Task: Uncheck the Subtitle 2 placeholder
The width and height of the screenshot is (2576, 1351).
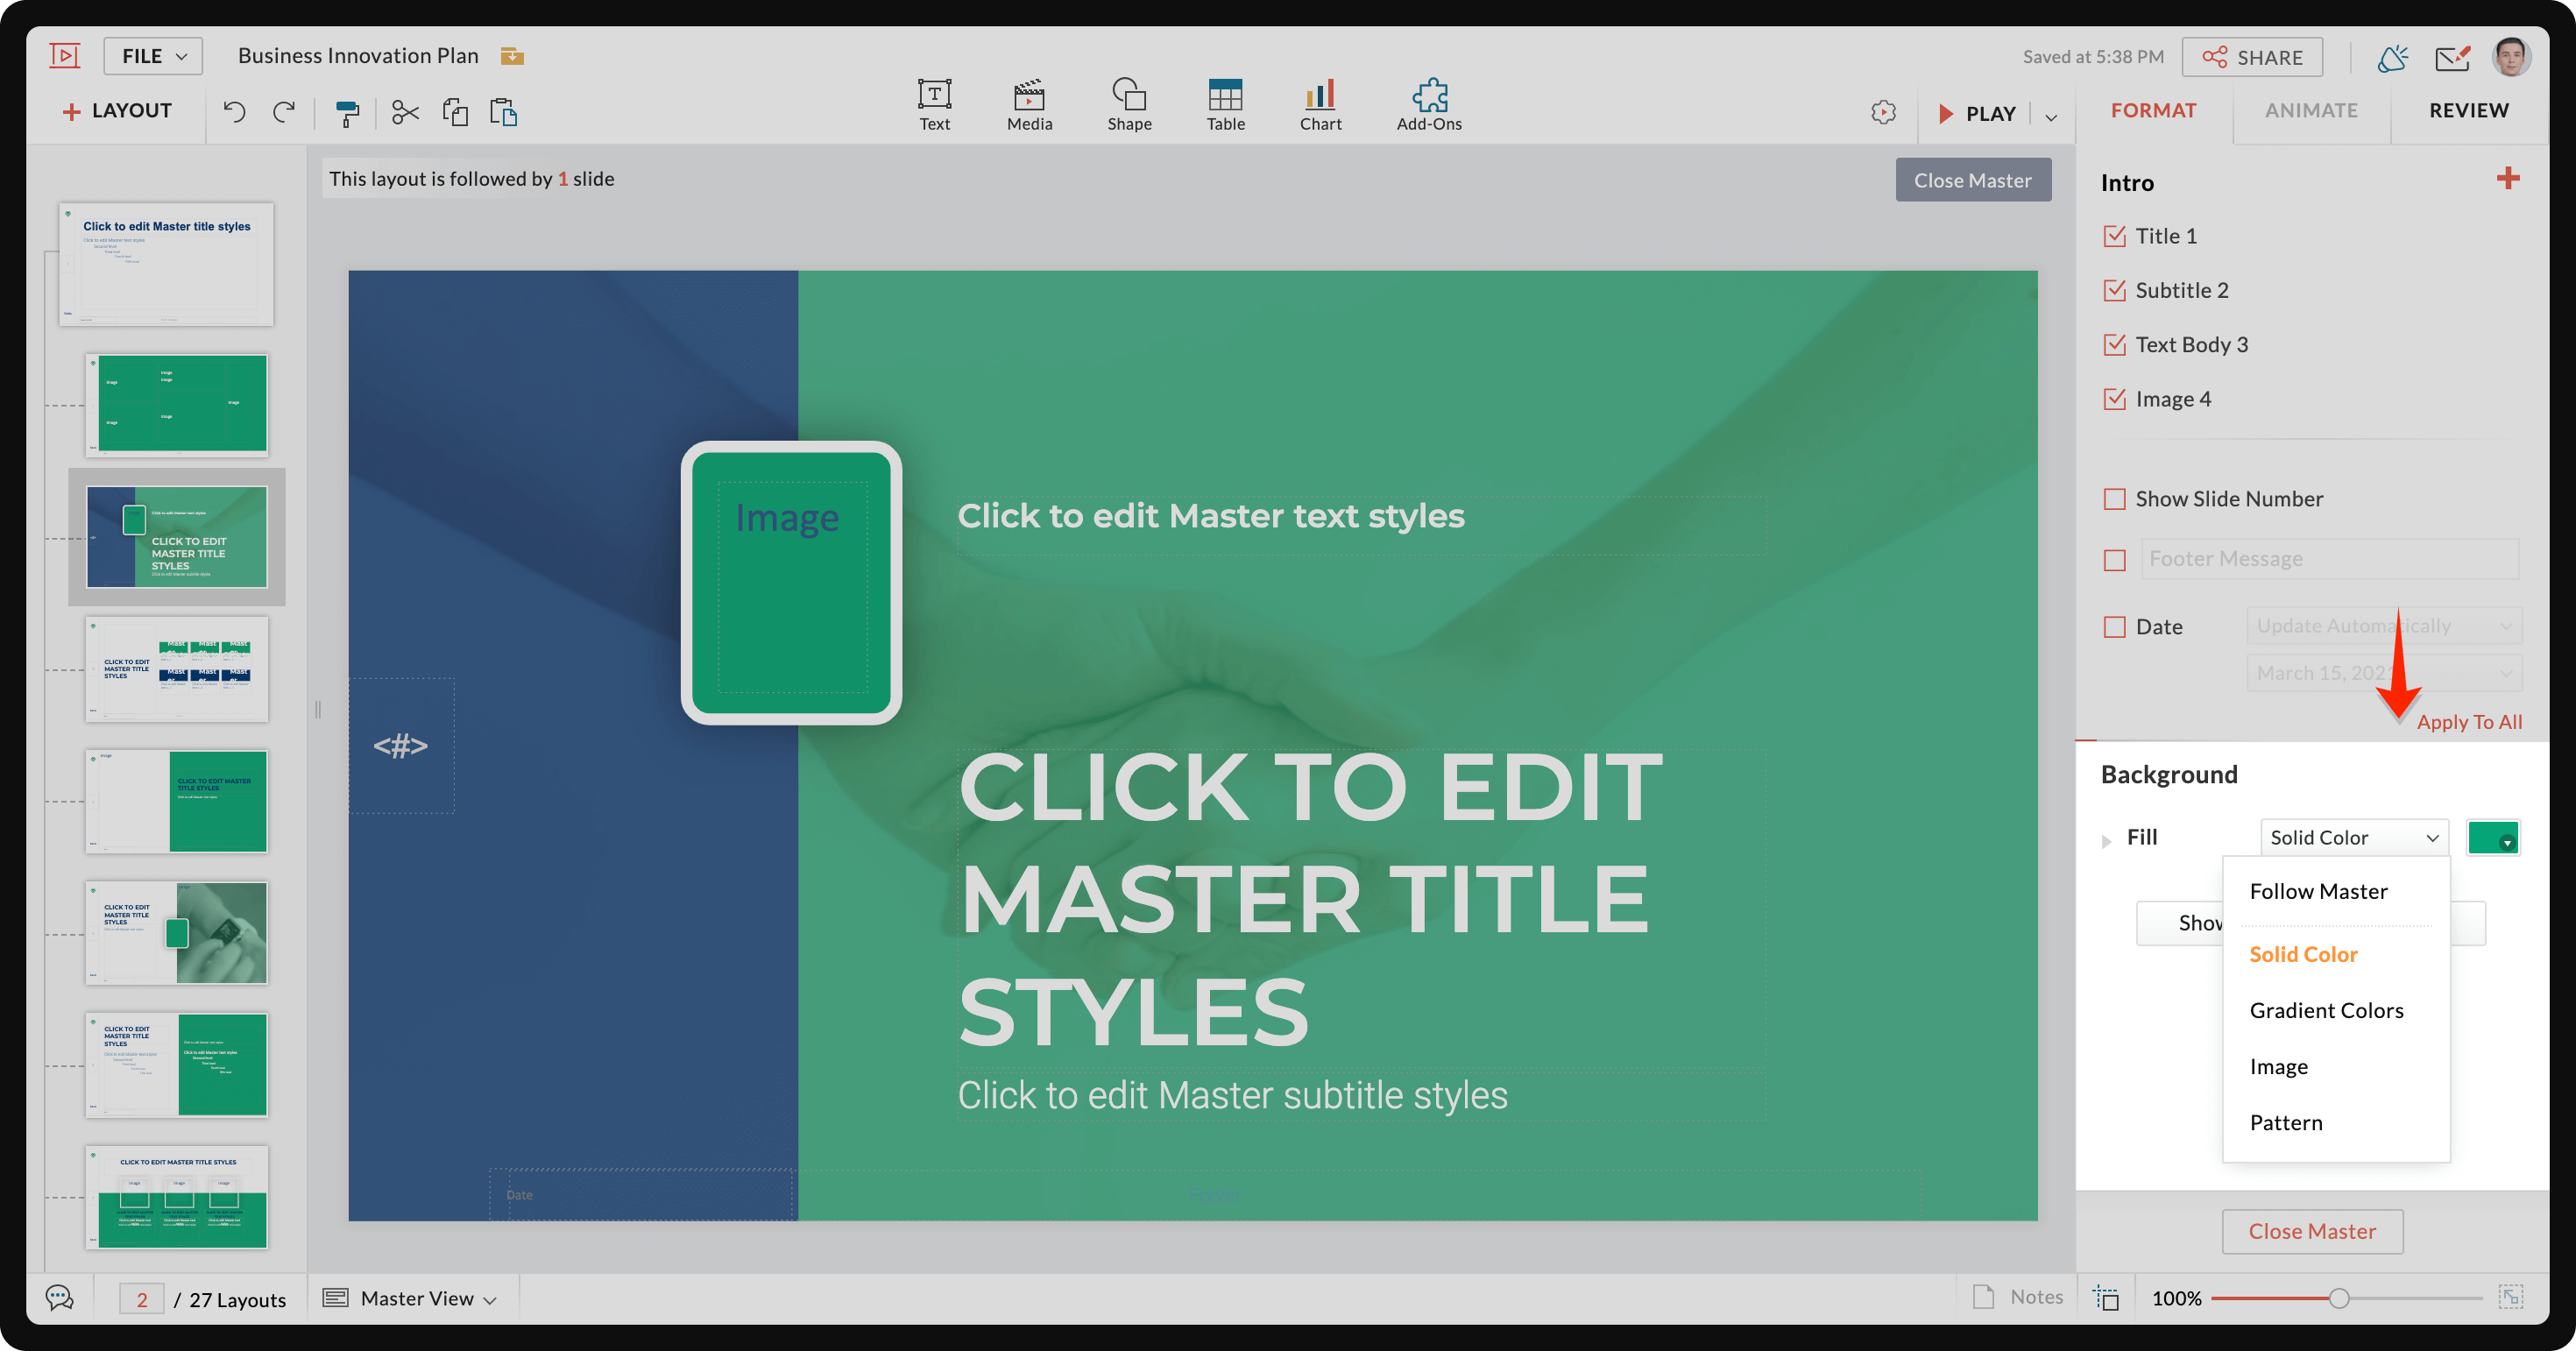Action: coord(2114,290)
